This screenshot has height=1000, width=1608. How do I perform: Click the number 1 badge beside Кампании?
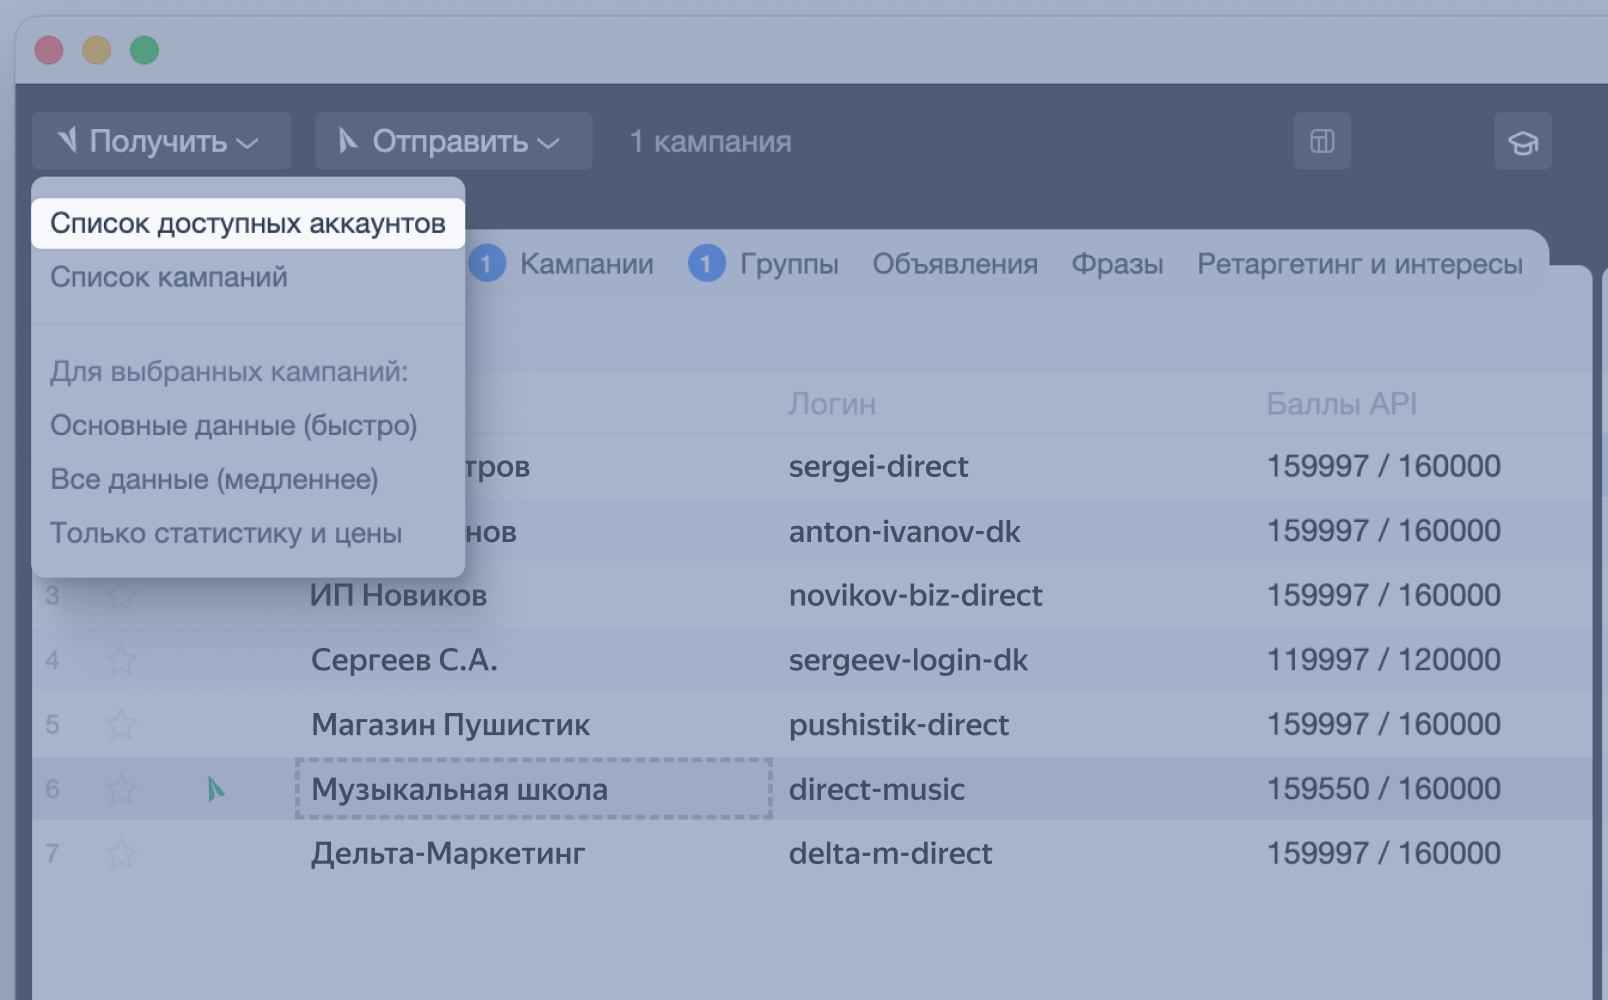[x=487, y=264]
